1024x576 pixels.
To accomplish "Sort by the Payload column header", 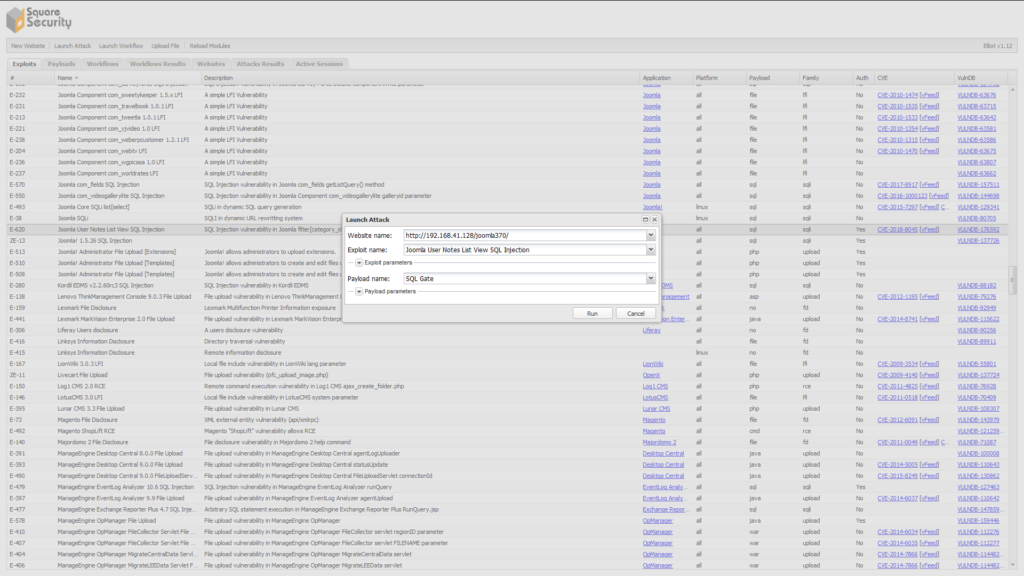I will click(x=773, y=78).
